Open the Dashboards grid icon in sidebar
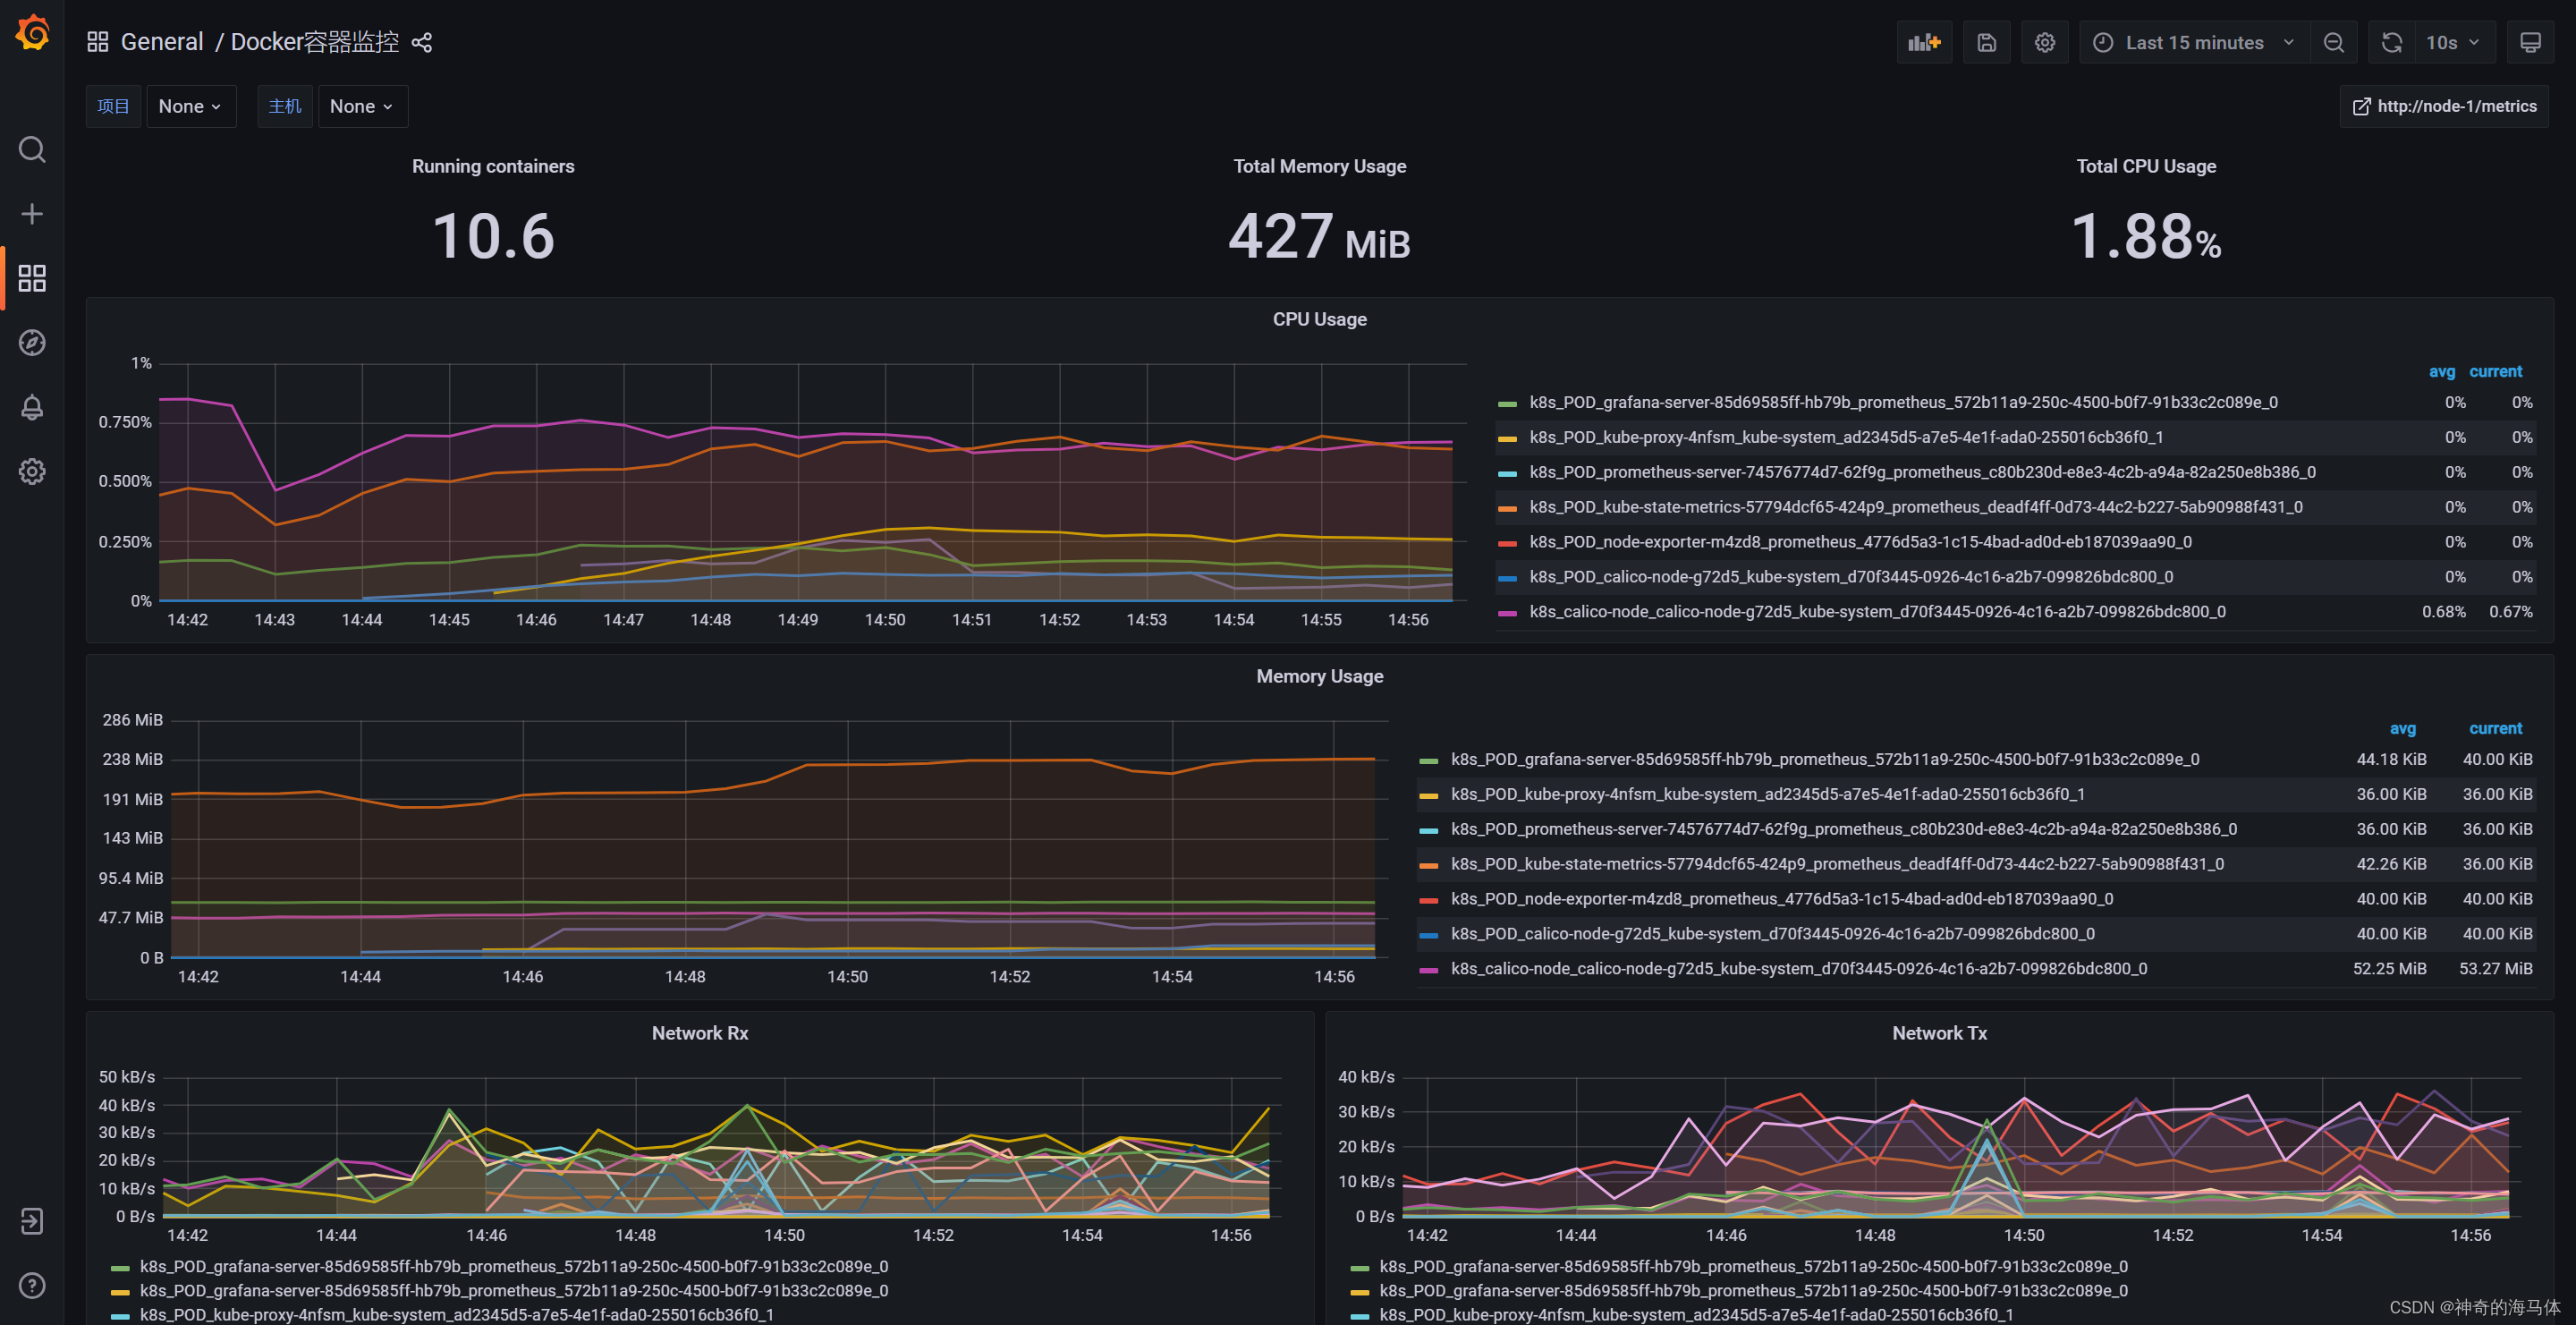 32,278
